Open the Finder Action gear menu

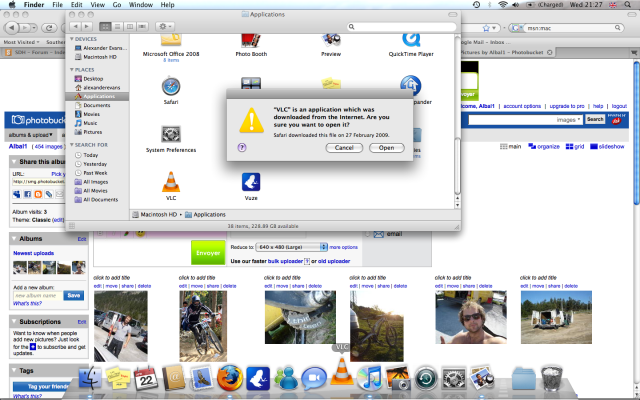(x=165, y=27)
